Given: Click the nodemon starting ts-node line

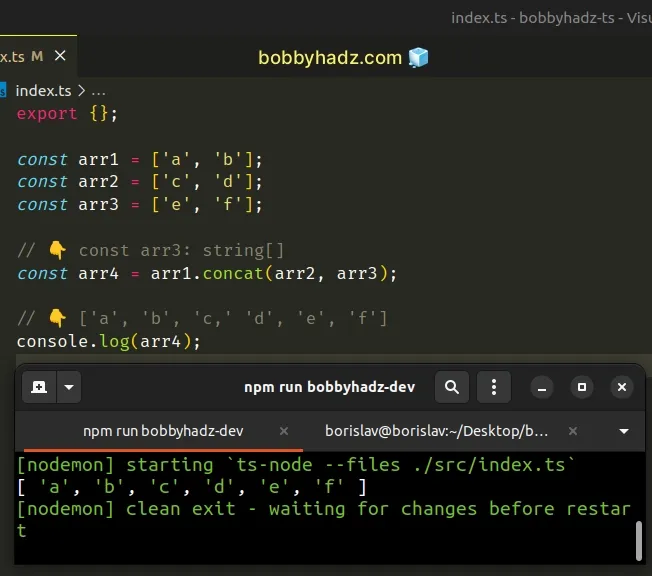Looking at the screenshot, I should (x=296, y=465).
